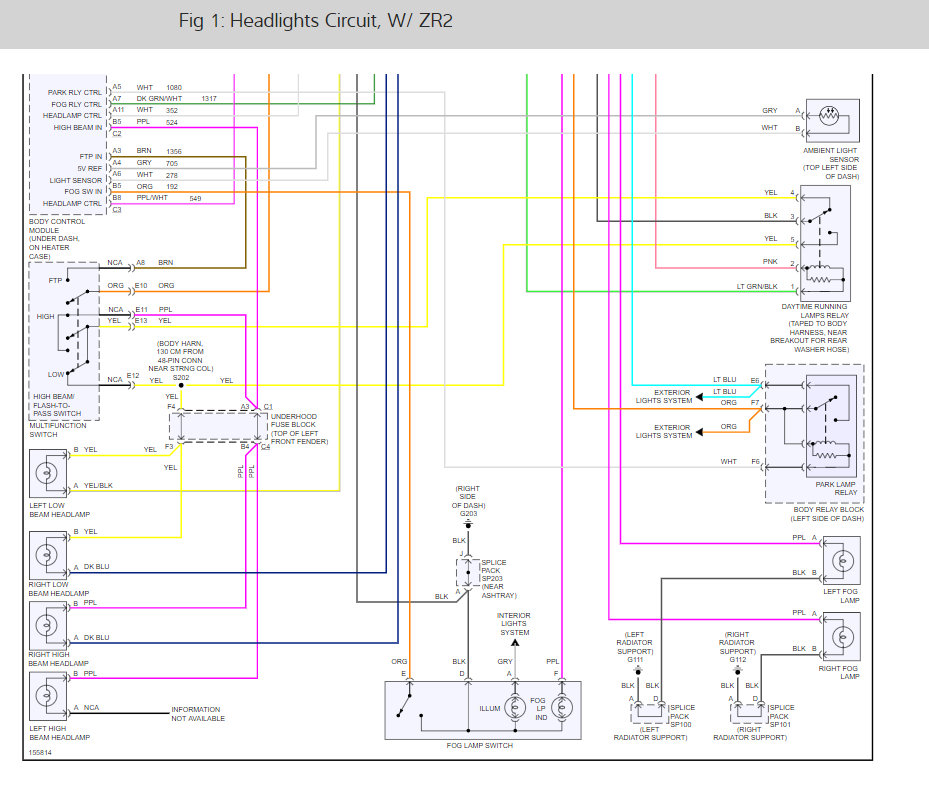
Task: Click the FOG SW IN label
Action: (83, 191)
